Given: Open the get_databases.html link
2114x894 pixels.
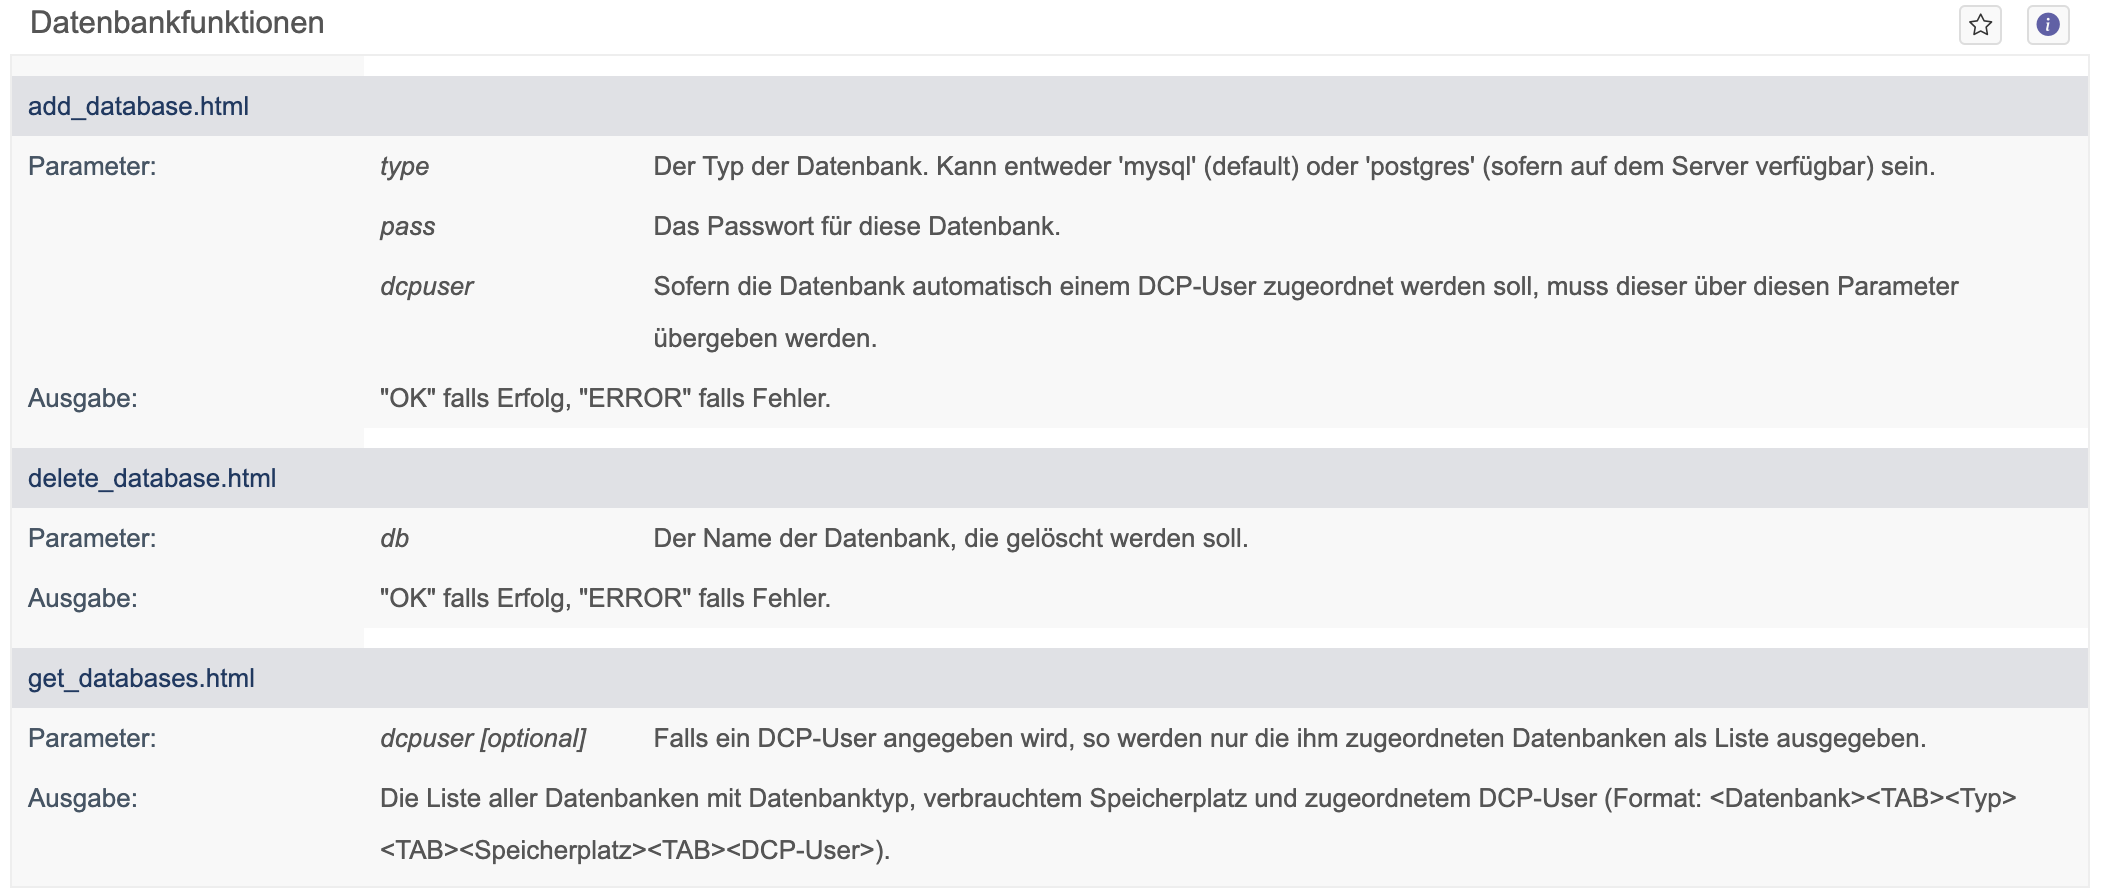Looking at the screenshot, I should (x=141, y=678).
